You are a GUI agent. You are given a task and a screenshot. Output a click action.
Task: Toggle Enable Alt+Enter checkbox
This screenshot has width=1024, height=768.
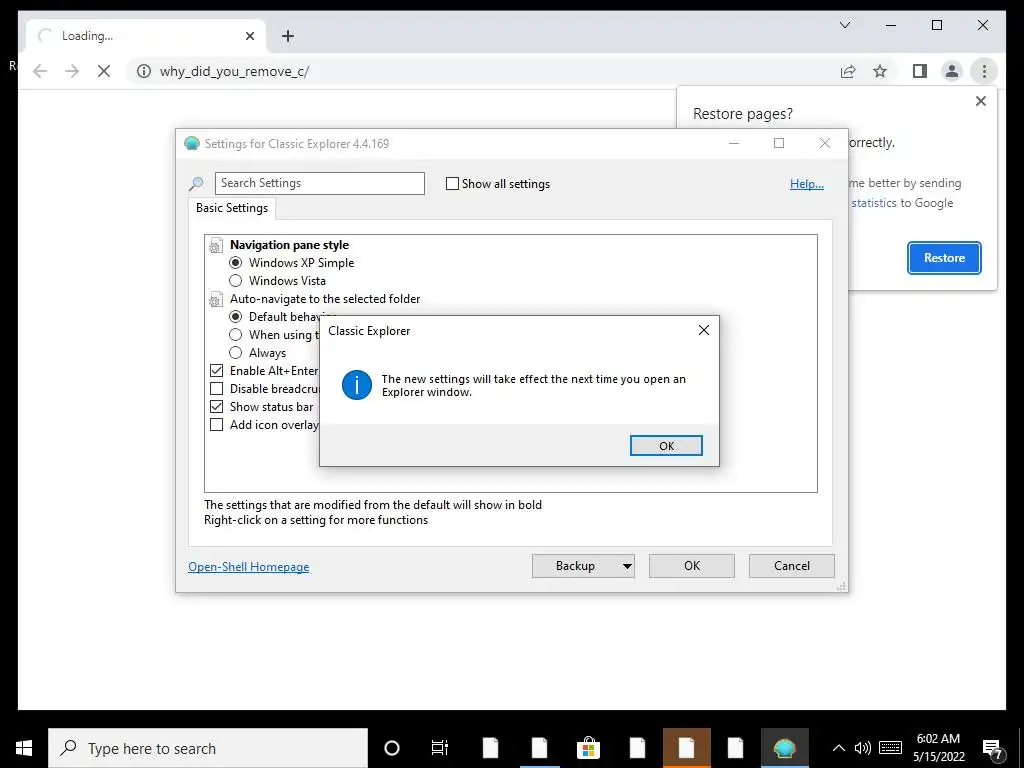216,370
